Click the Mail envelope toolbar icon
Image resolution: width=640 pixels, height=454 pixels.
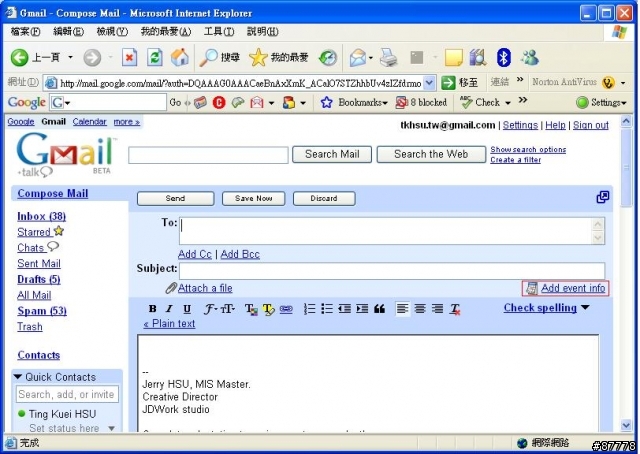tap(358, 58)
